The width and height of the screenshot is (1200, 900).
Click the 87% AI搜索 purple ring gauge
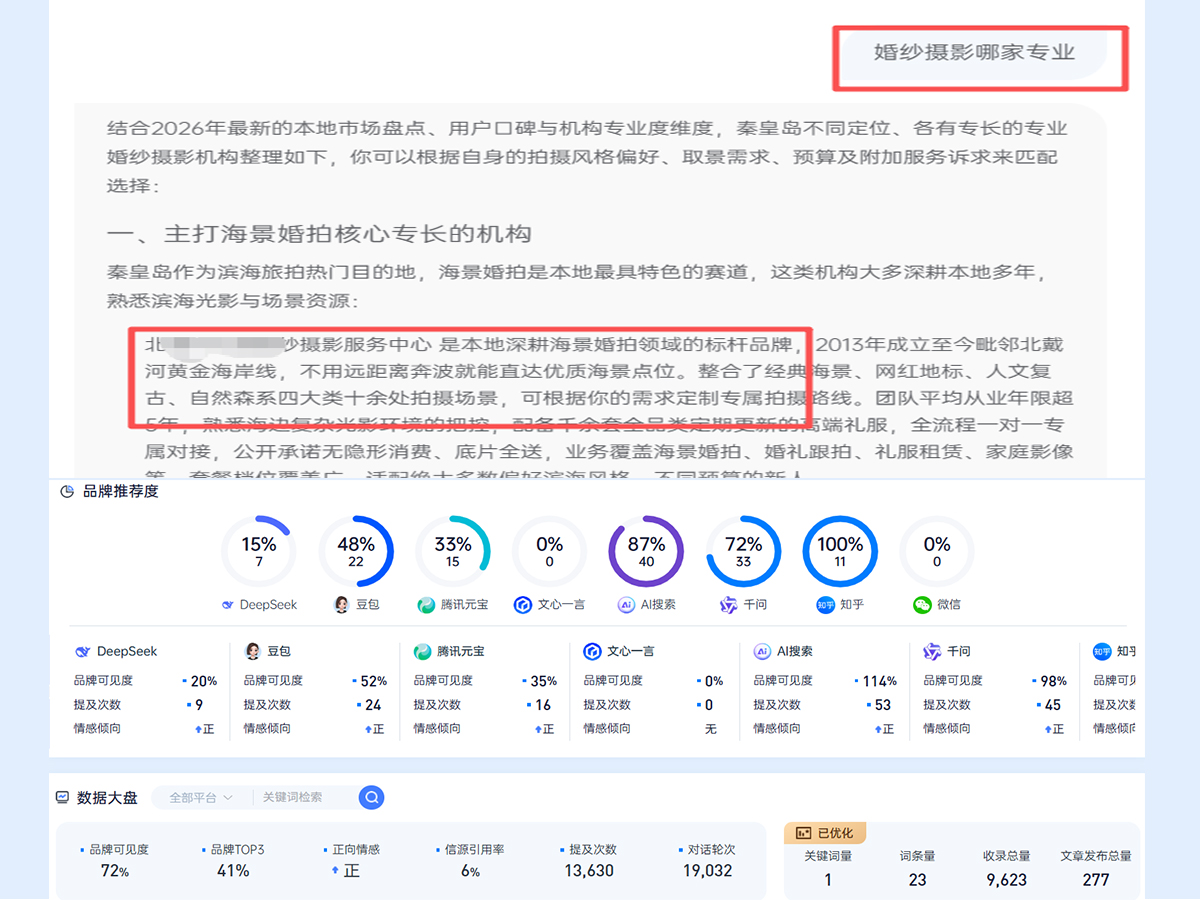point(646,552)
